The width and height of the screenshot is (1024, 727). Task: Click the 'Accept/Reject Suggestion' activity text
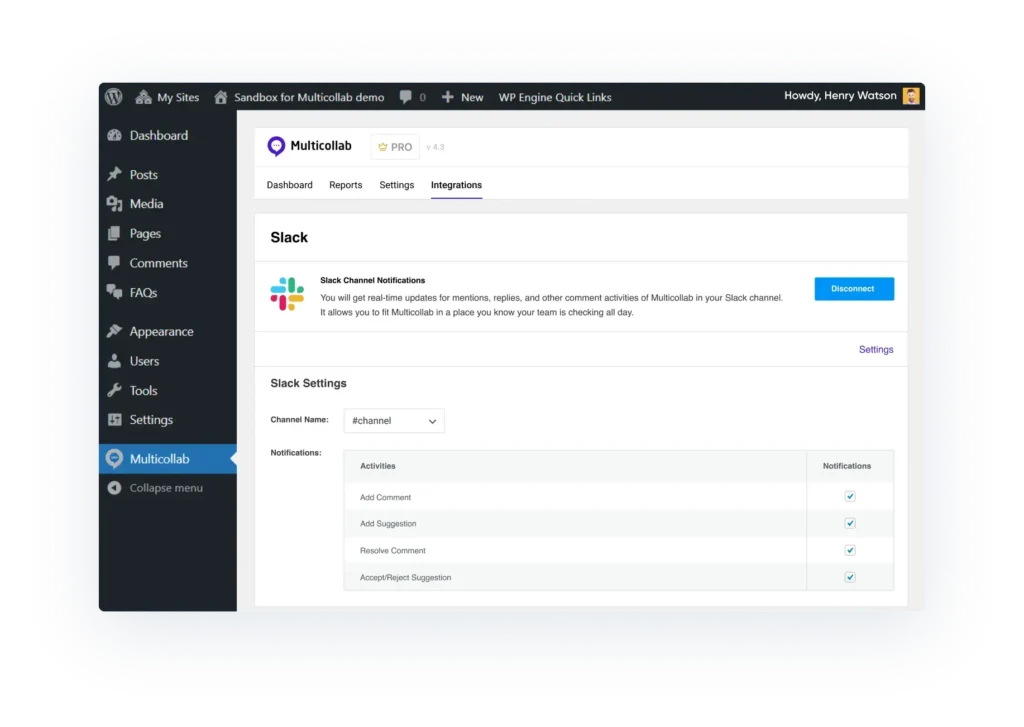[x=406, y=577]
